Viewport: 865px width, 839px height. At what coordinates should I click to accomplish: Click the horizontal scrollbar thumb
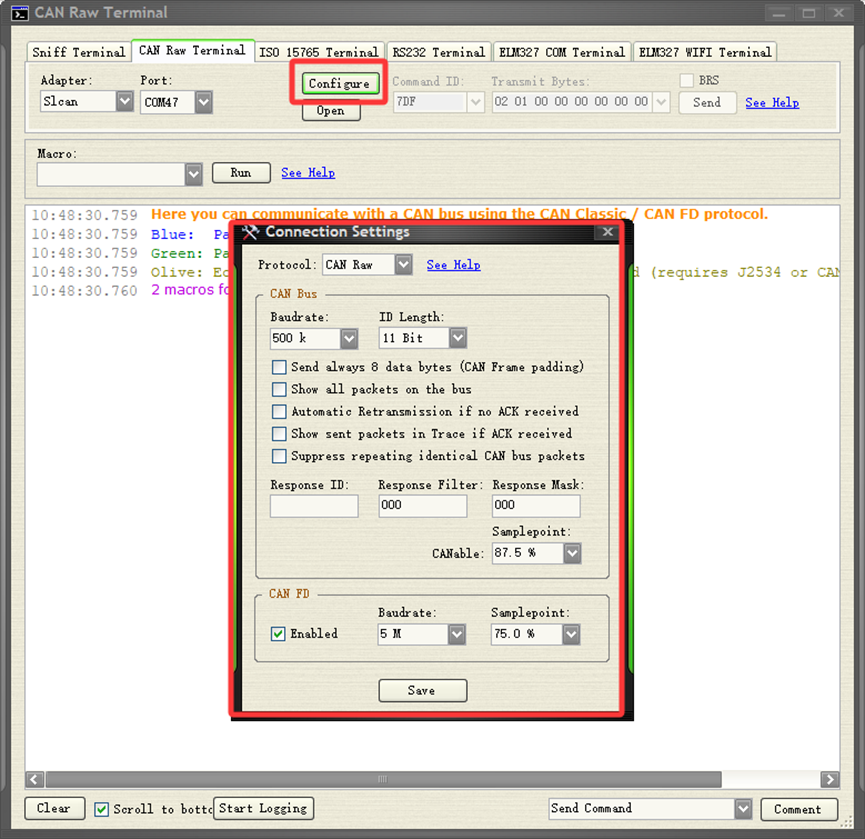click(x=383, y=779)
